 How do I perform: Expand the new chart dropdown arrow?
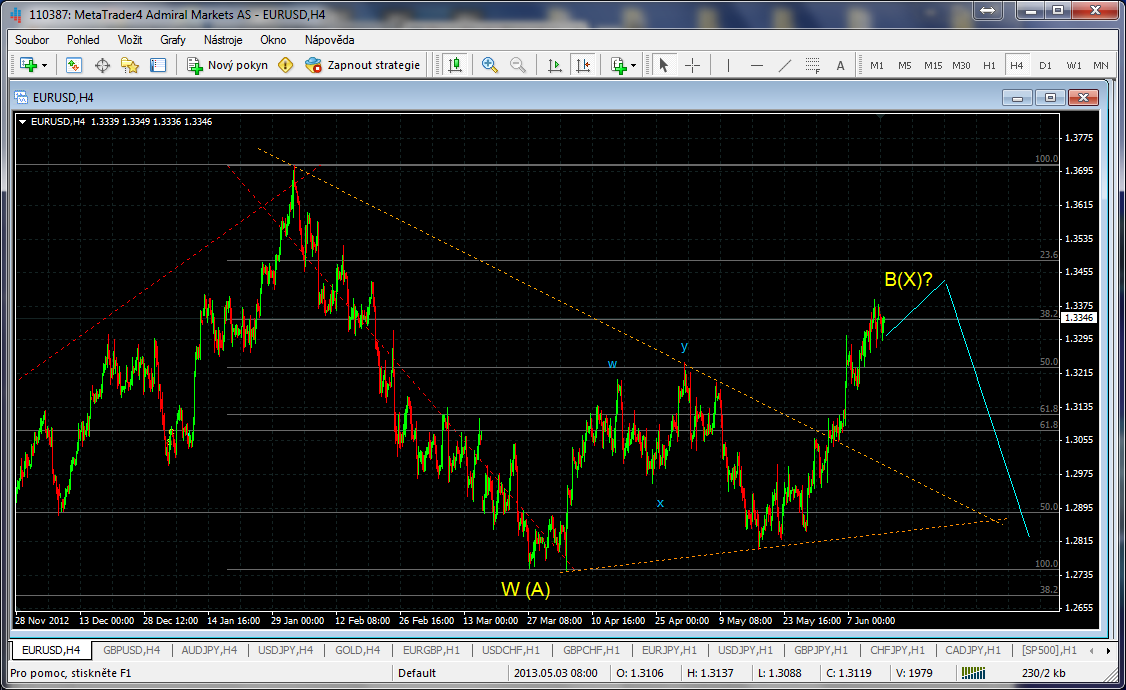coord(45,66)
